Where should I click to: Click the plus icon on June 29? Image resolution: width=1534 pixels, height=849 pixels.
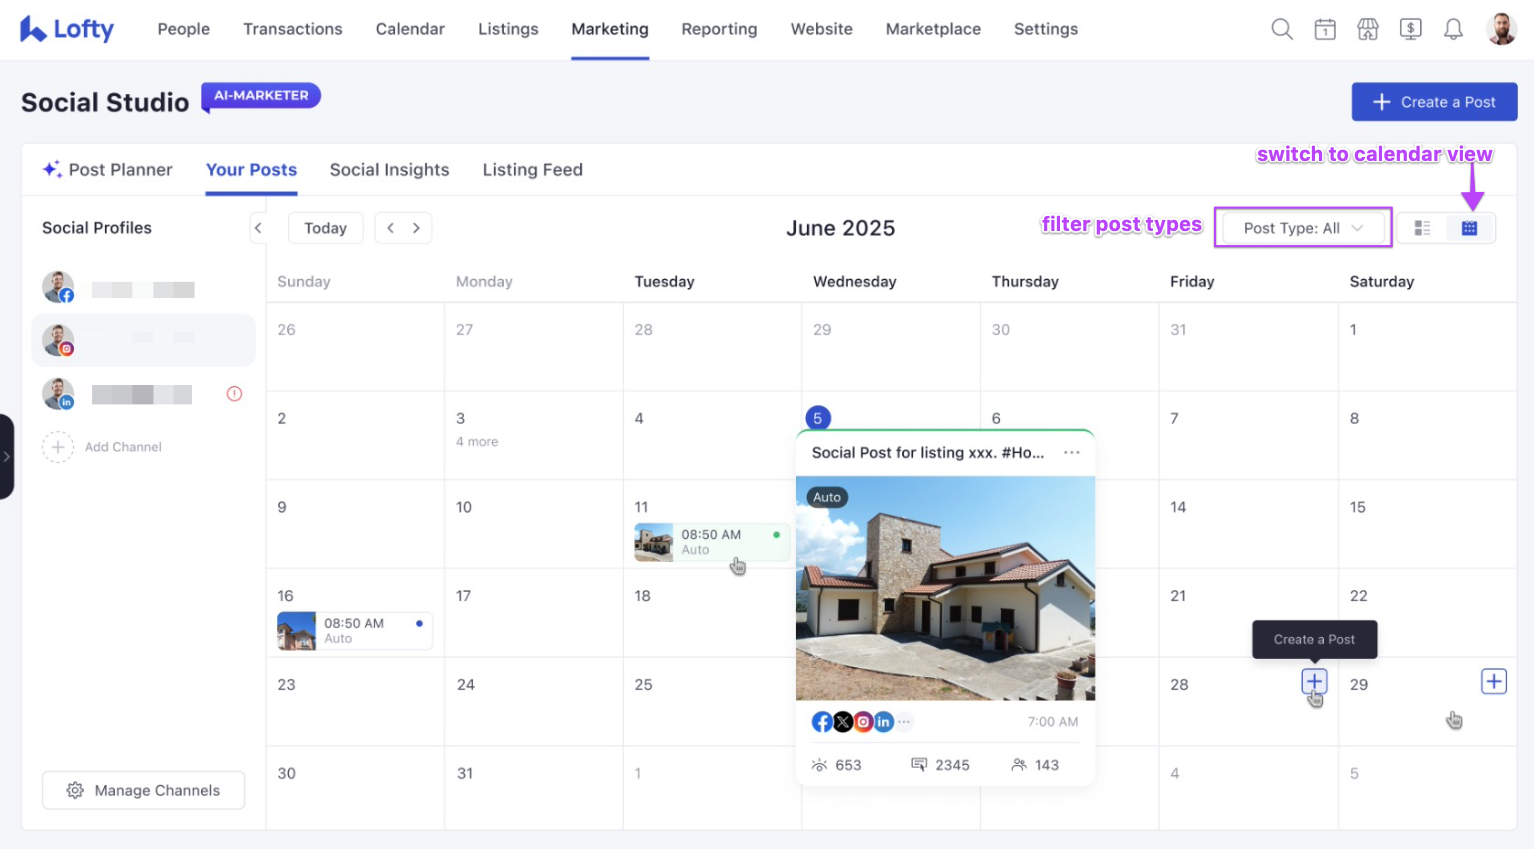click(1493, 682)
